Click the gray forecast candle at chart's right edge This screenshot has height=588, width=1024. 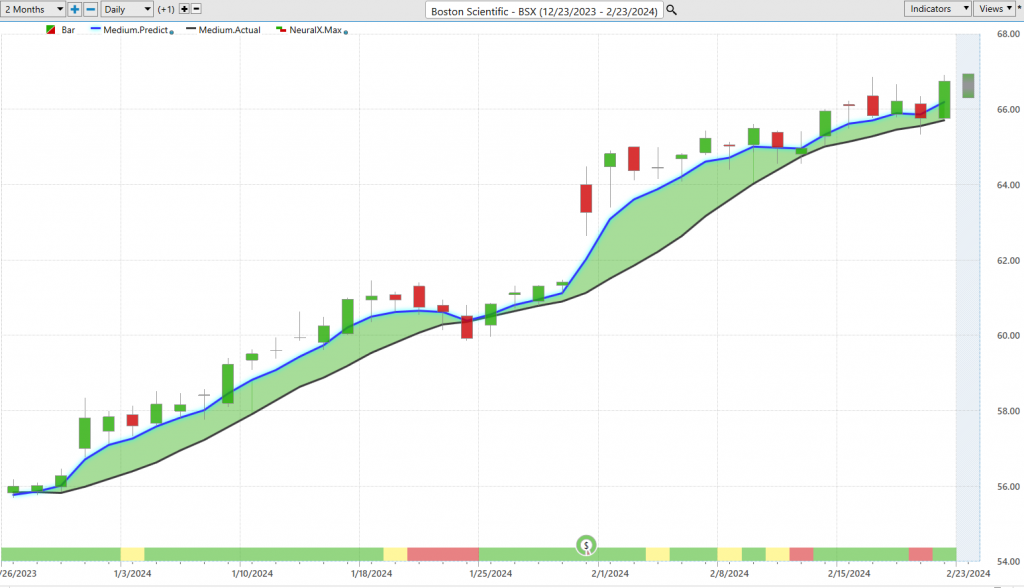pyautogui.click(x=968, y=86)
